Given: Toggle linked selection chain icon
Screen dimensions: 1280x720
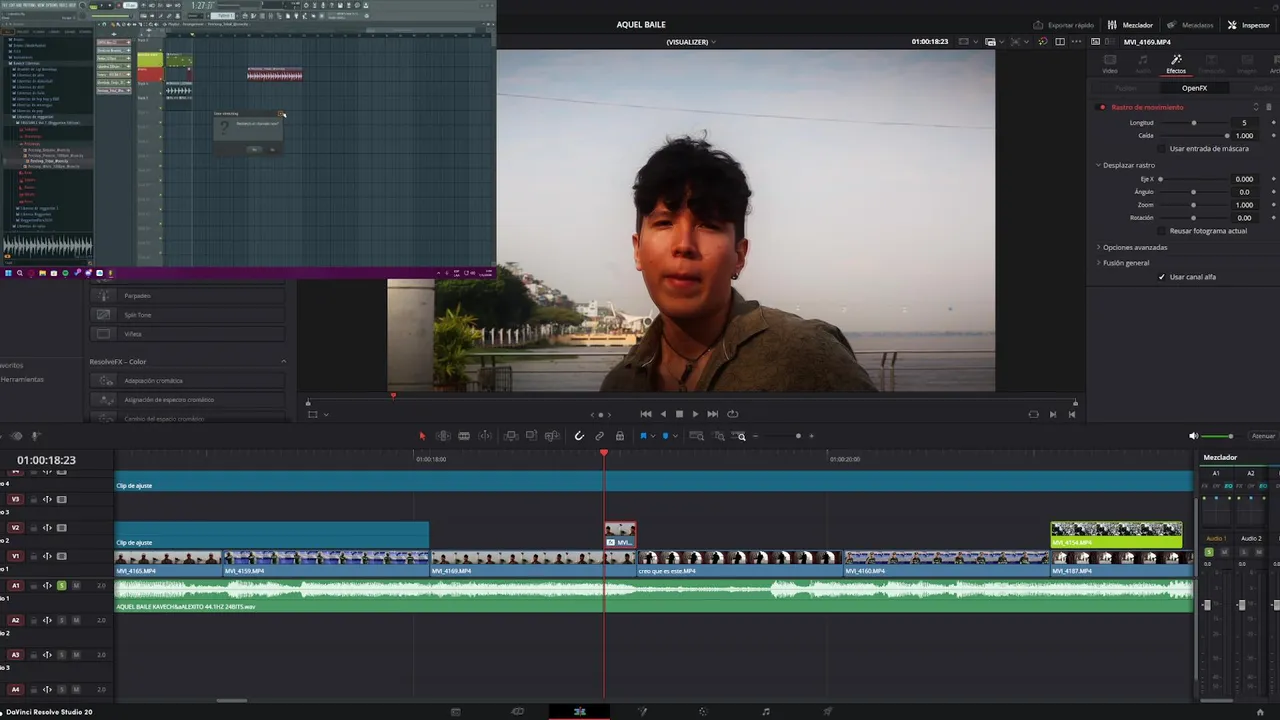Looking at the screenshot, I should (599, 436).
